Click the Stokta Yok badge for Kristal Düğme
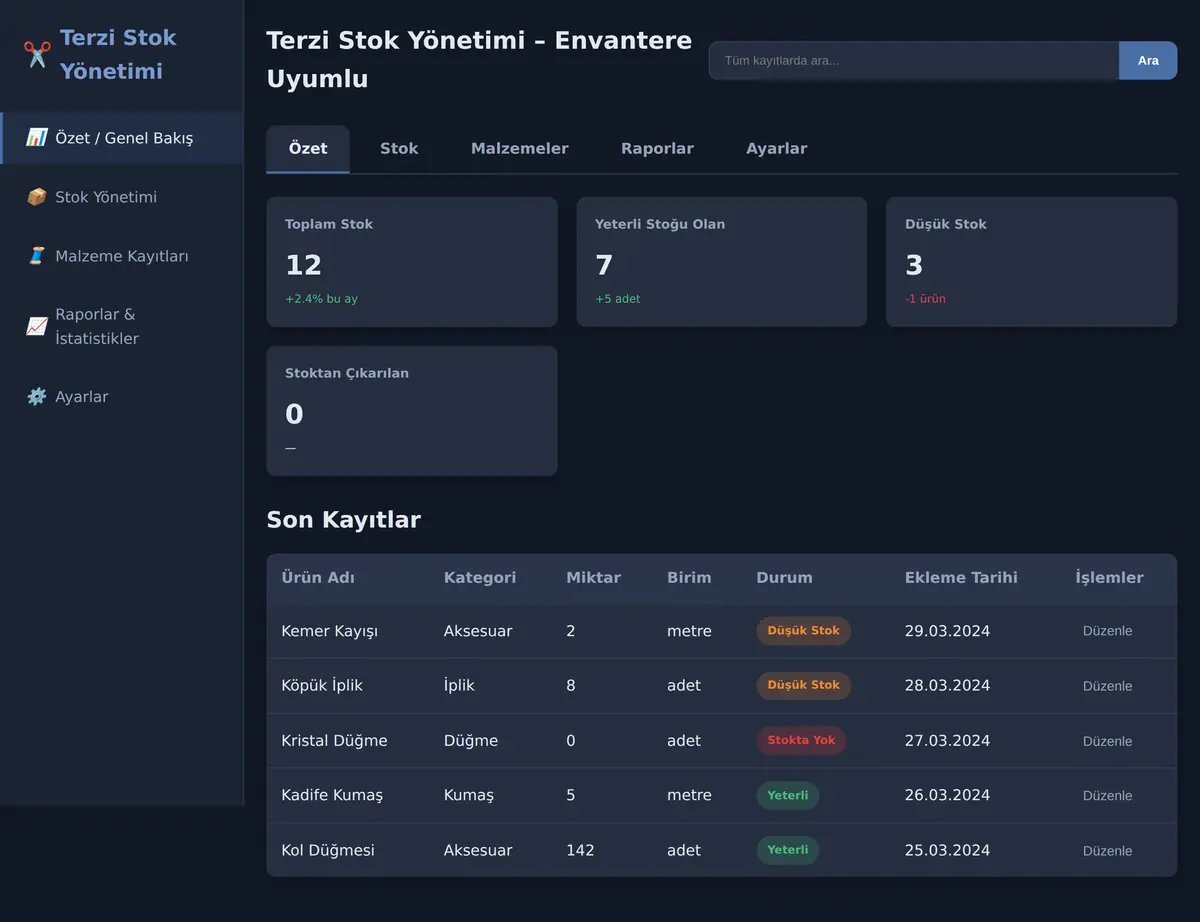This screenshot has width=1200, height=922. click(x=801, y=741)
